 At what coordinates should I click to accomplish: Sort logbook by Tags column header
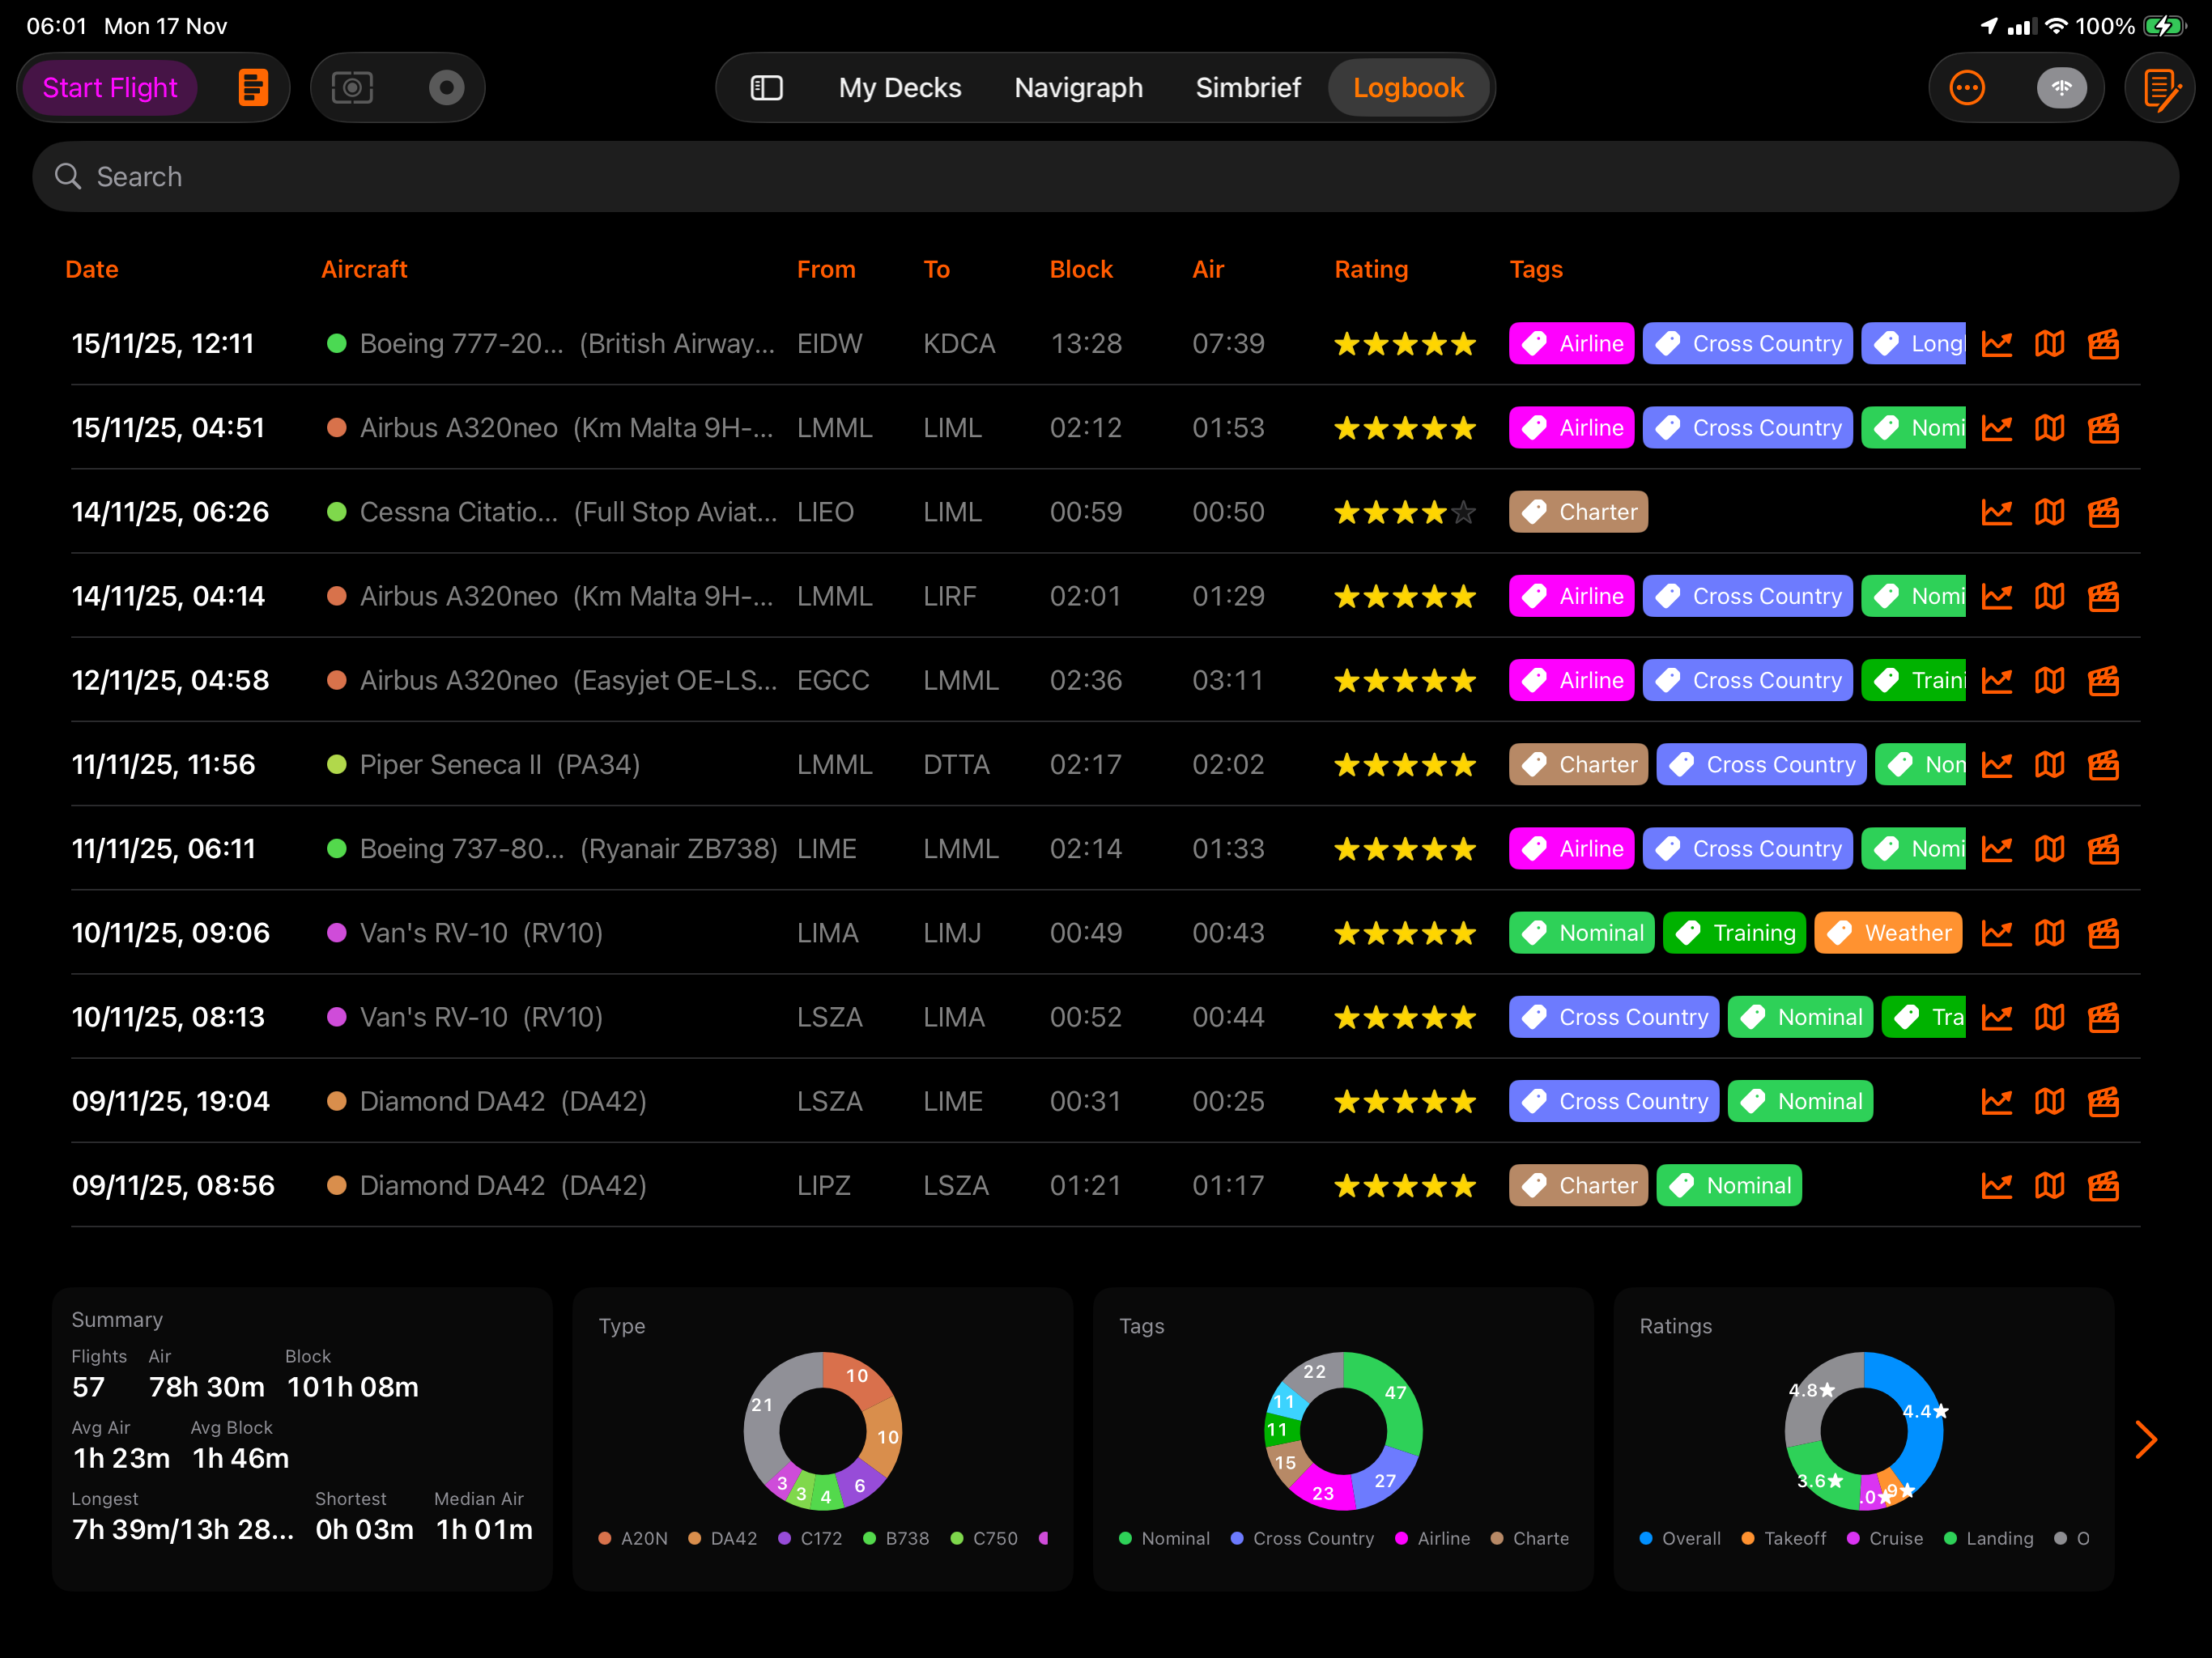coord(1535,269)
